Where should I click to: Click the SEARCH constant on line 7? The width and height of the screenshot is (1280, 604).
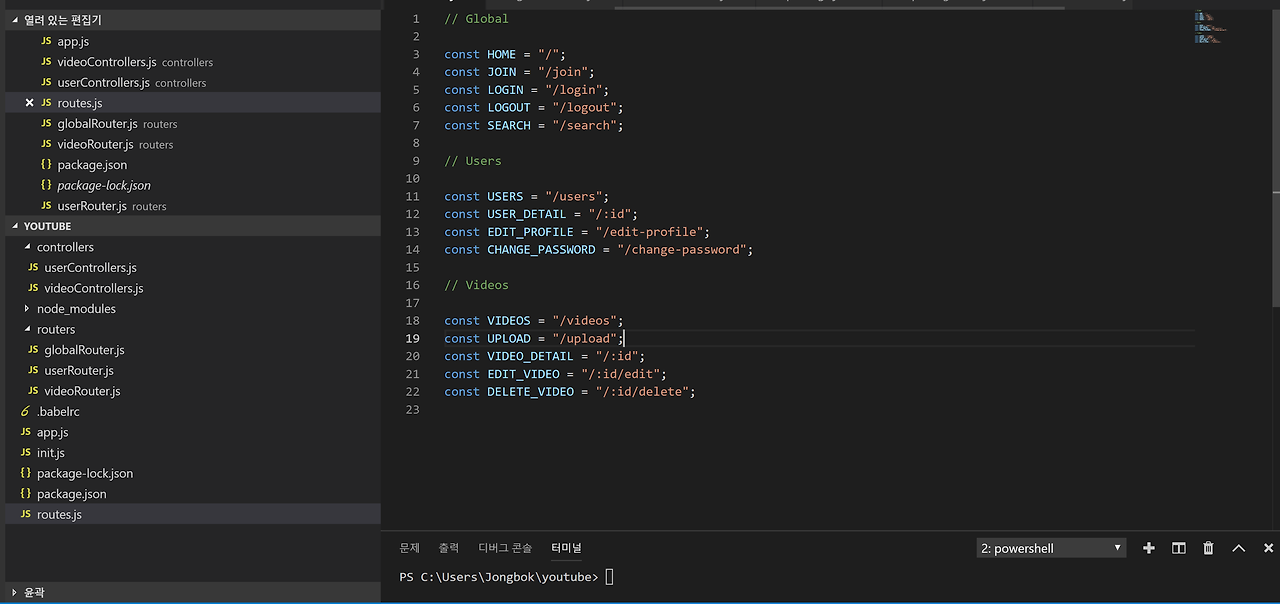509,126
